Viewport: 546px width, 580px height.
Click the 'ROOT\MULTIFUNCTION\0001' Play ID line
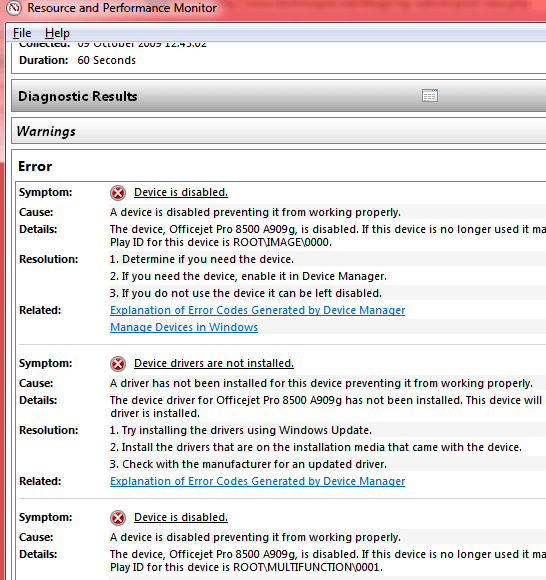246,567
